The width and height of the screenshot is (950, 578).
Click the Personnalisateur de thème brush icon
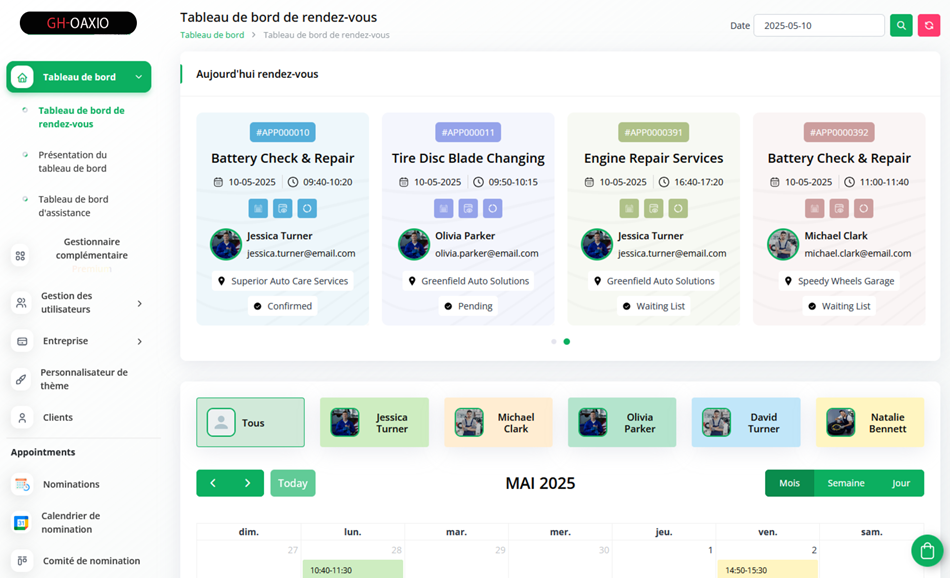[21, 379]
